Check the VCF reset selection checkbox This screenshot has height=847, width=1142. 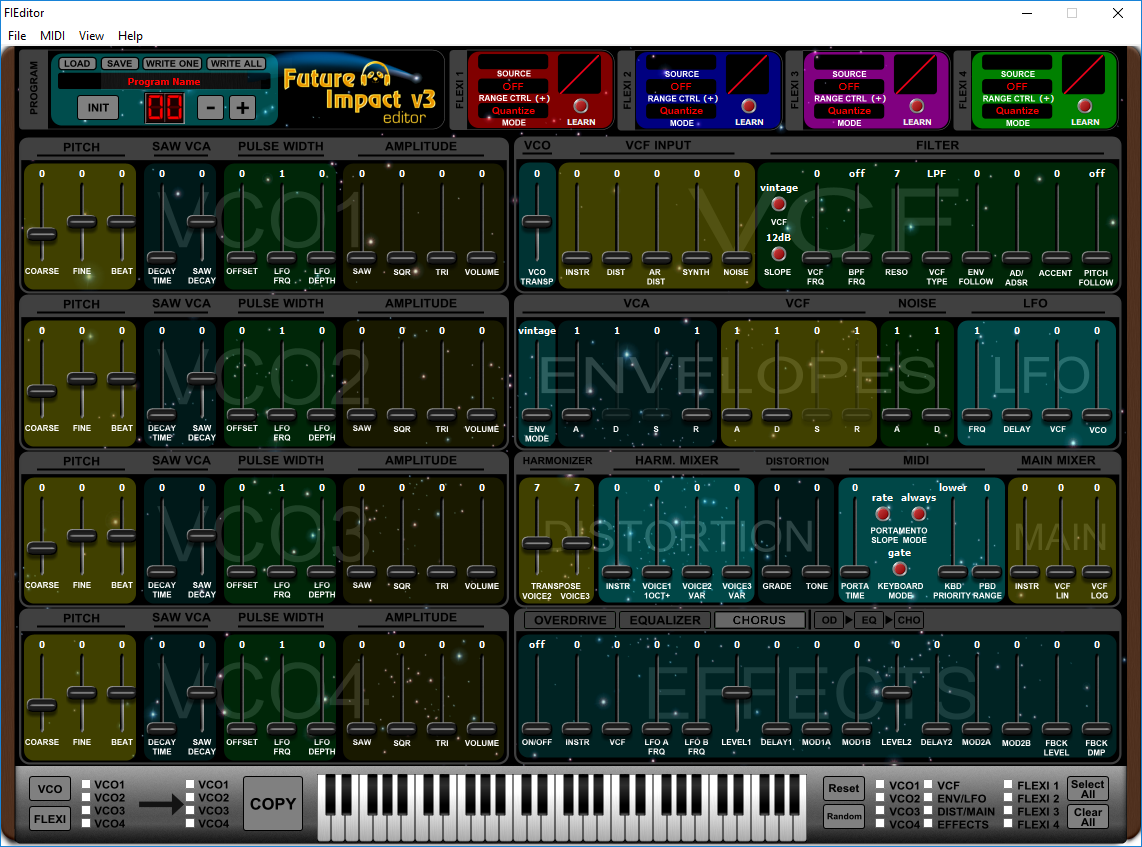(x=929, y=785)
